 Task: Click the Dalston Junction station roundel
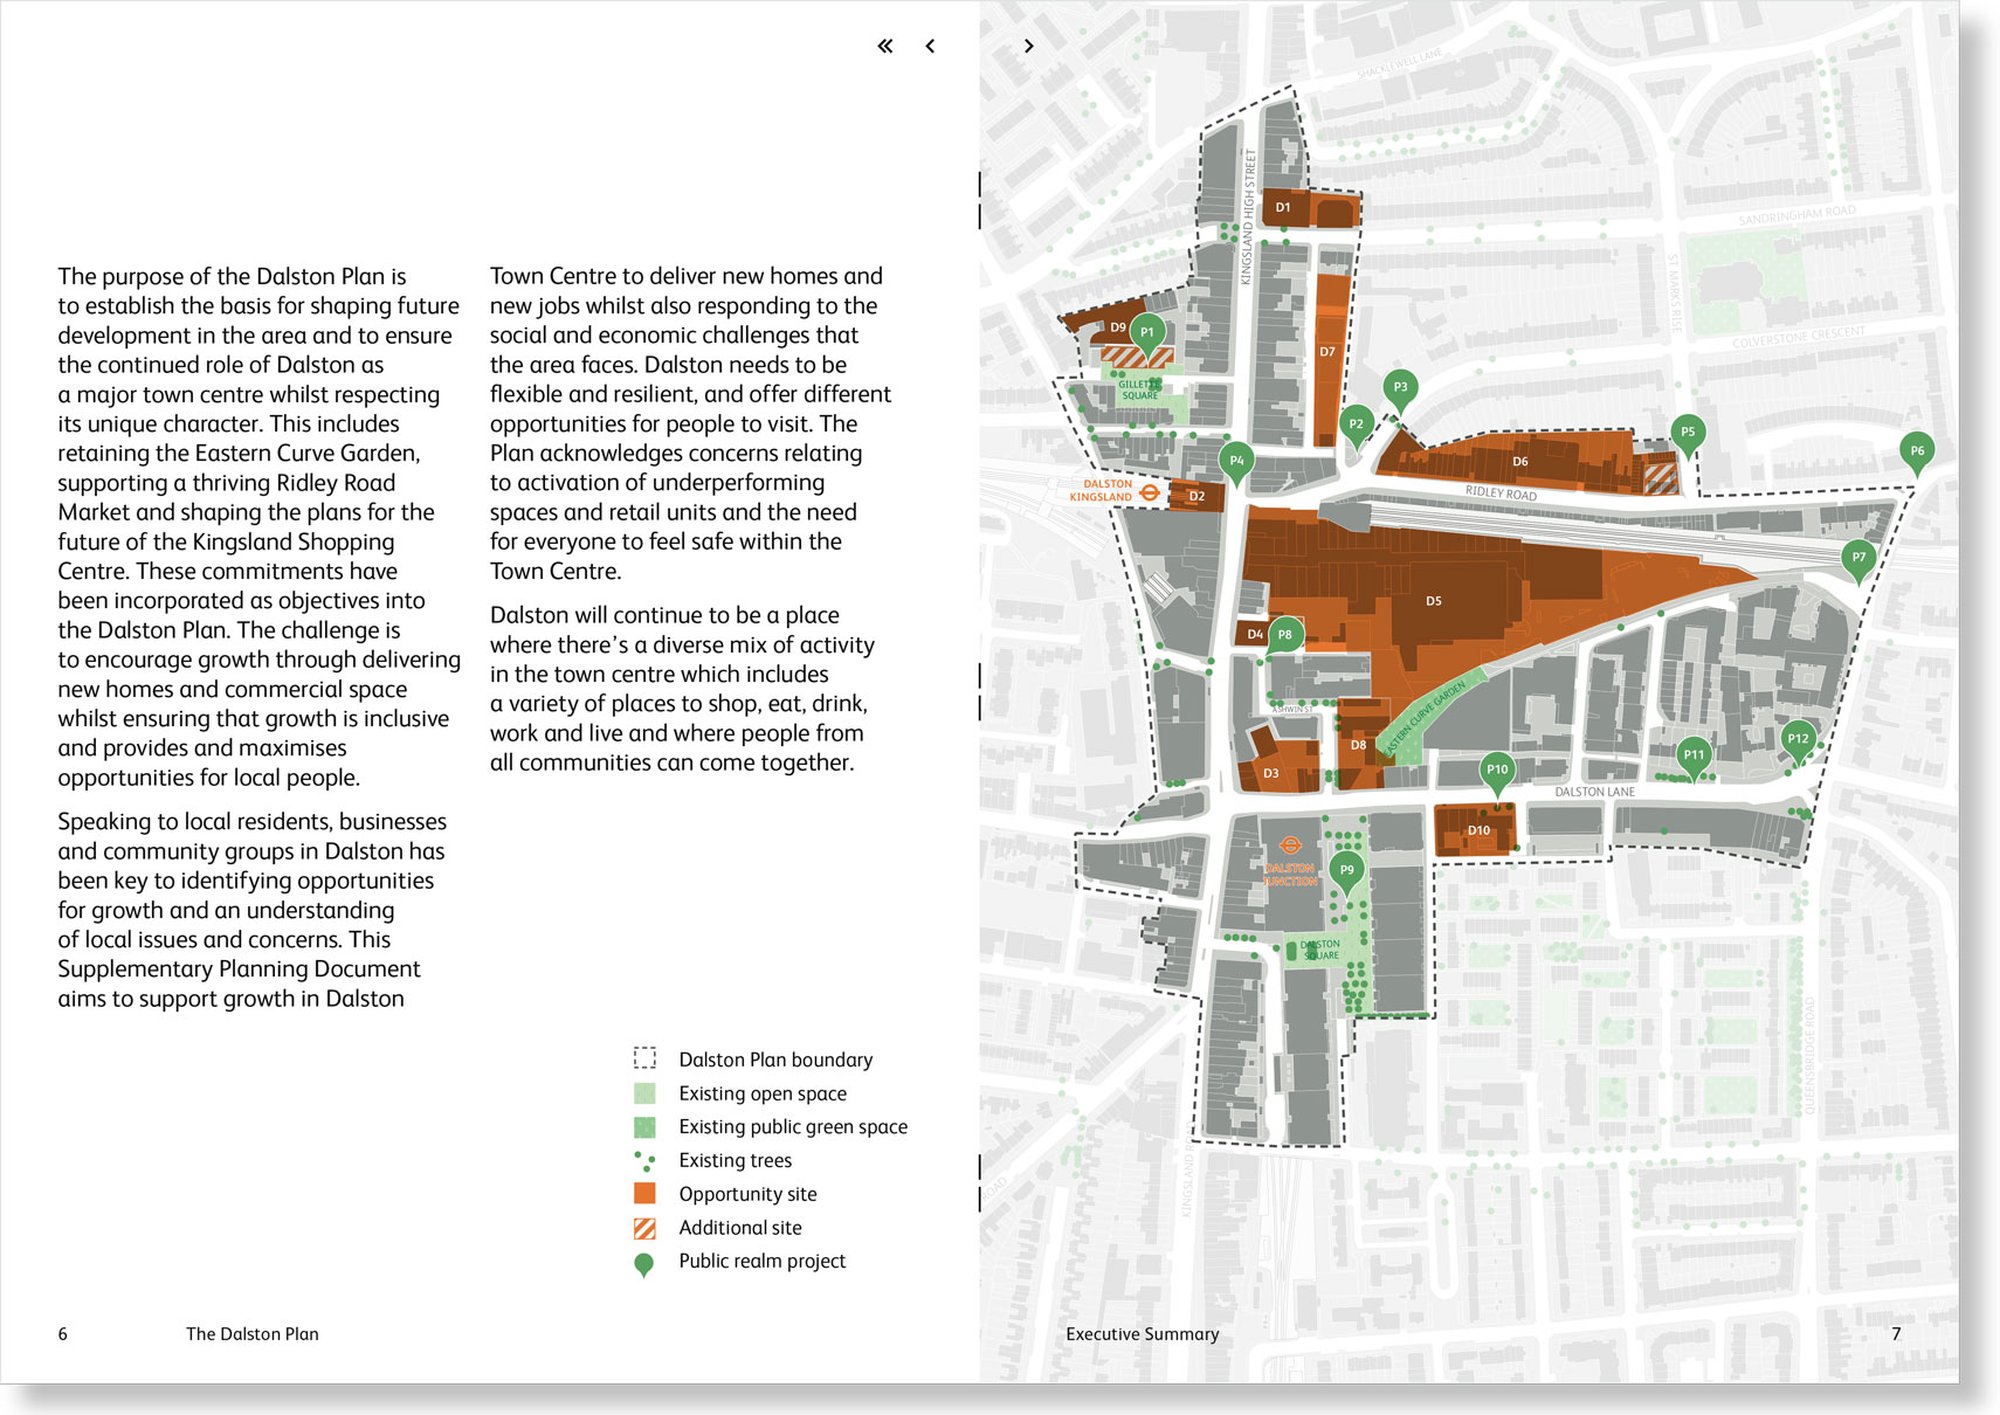pos(1290,846)
